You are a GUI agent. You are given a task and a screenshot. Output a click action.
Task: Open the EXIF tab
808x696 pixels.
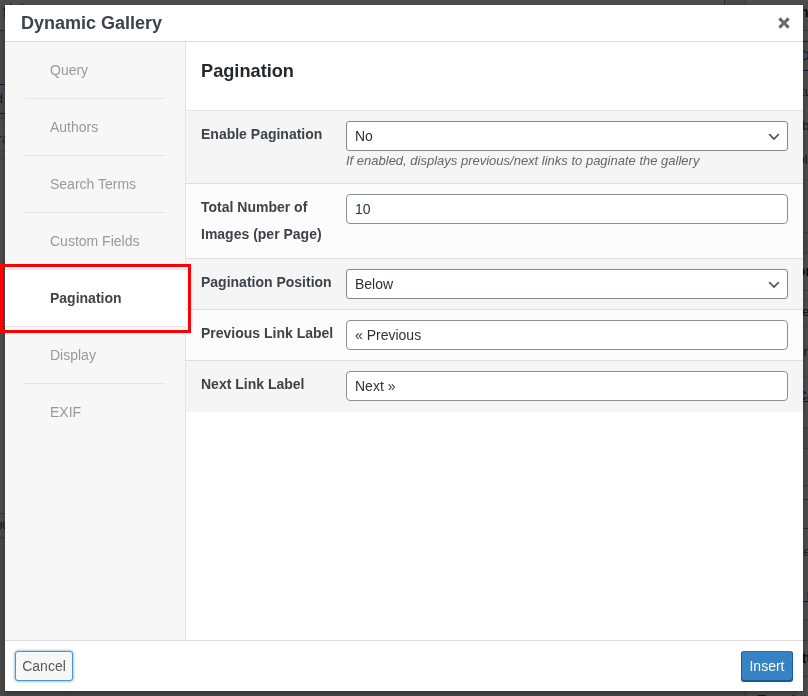(65, 412)
